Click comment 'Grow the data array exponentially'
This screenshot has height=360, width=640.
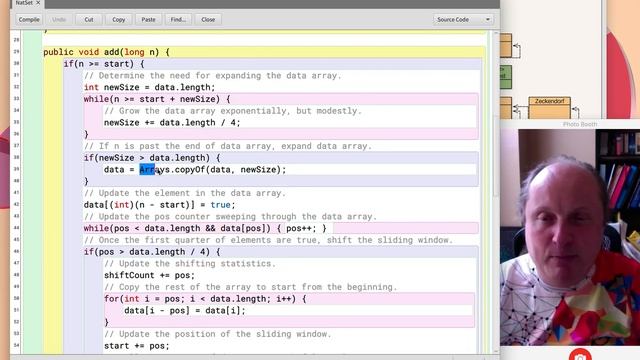point(233,111)
